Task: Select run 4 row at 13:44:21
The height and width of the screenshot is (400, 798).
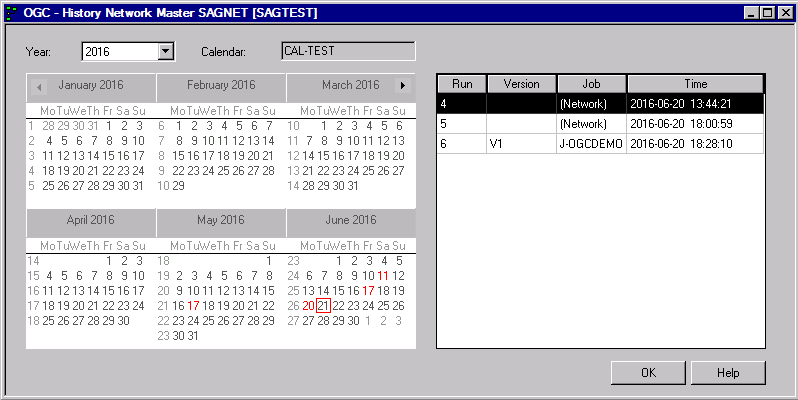Action: (601, 104)
